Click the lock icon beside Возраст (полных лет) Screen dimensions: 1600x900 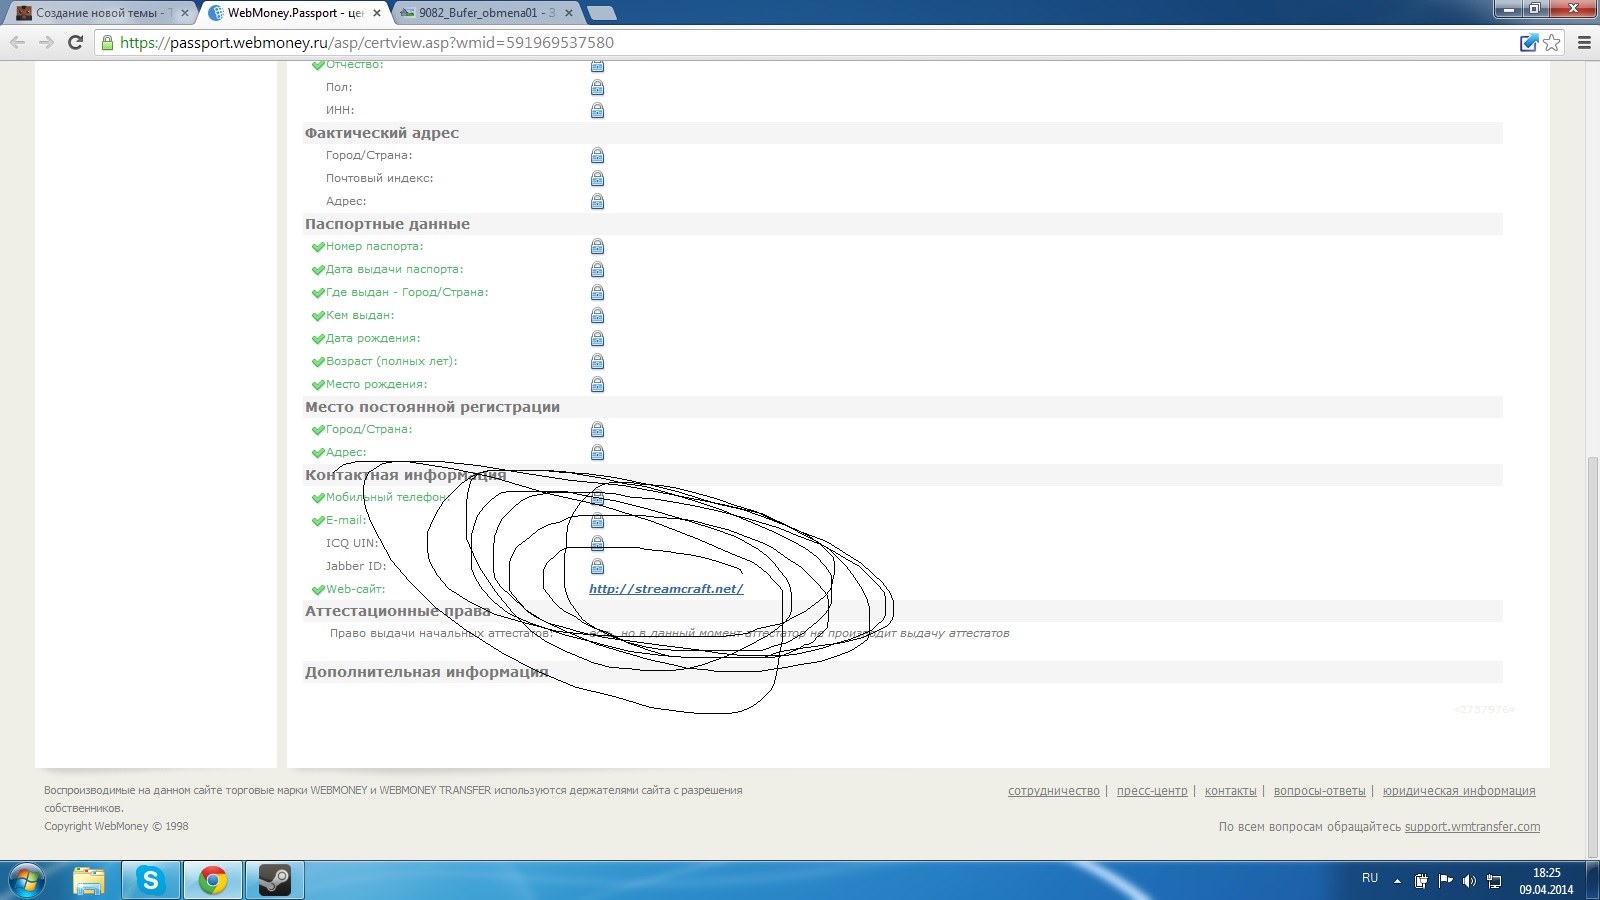597,362
